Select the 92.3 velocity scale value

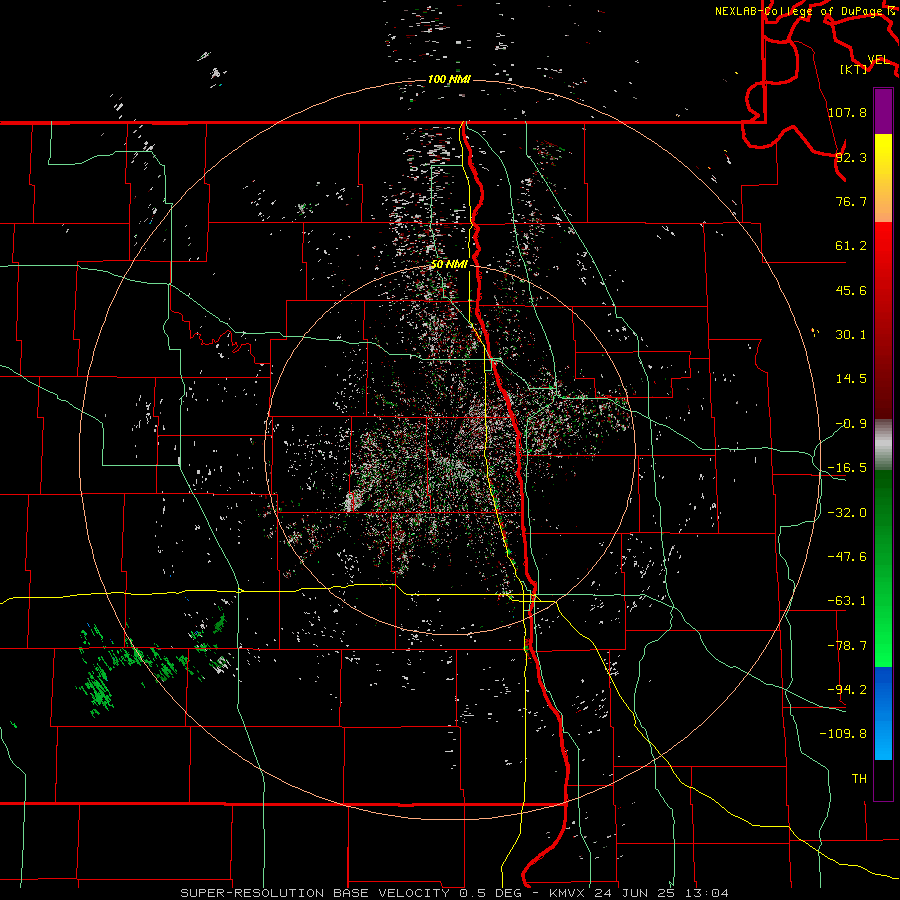851,157
